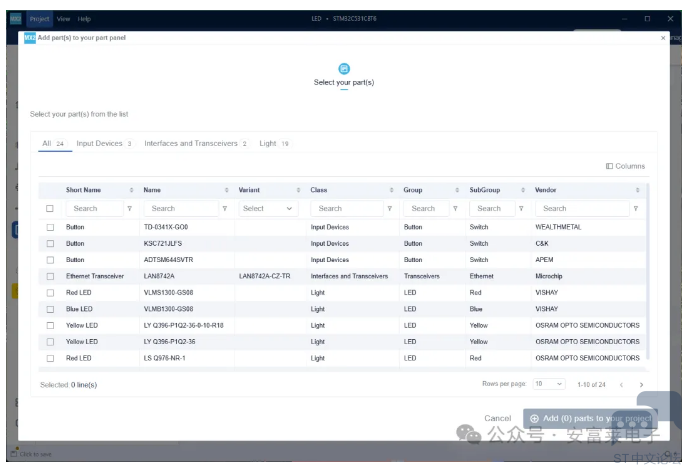Click Add parts to your project button

click(x=589, y=418)
